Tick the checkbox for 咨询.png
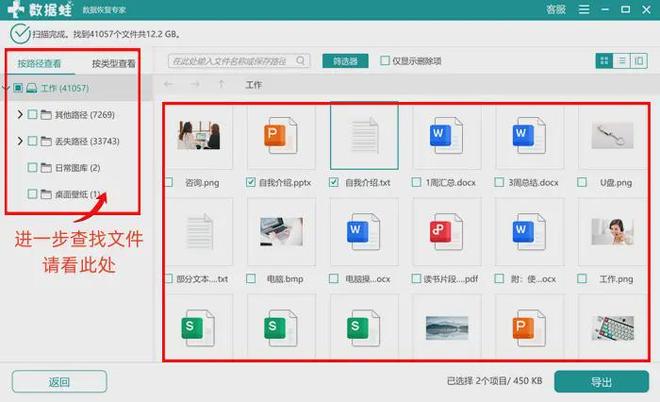The image size is (660, 402). (167, 184)
